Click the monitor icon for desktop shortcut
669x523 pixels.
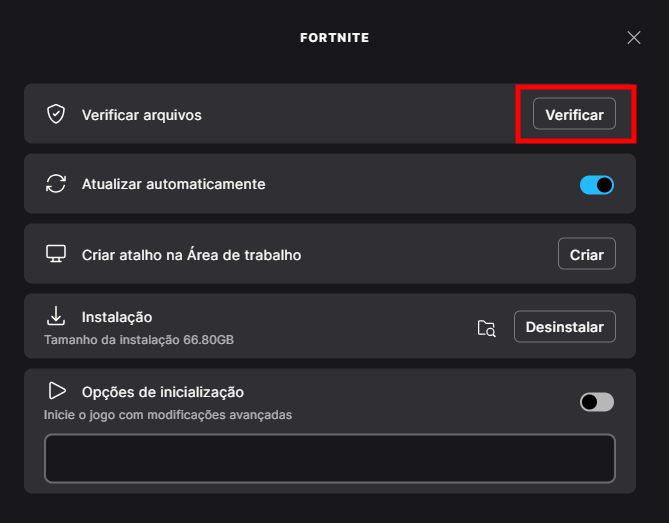[x=56, y=254]
